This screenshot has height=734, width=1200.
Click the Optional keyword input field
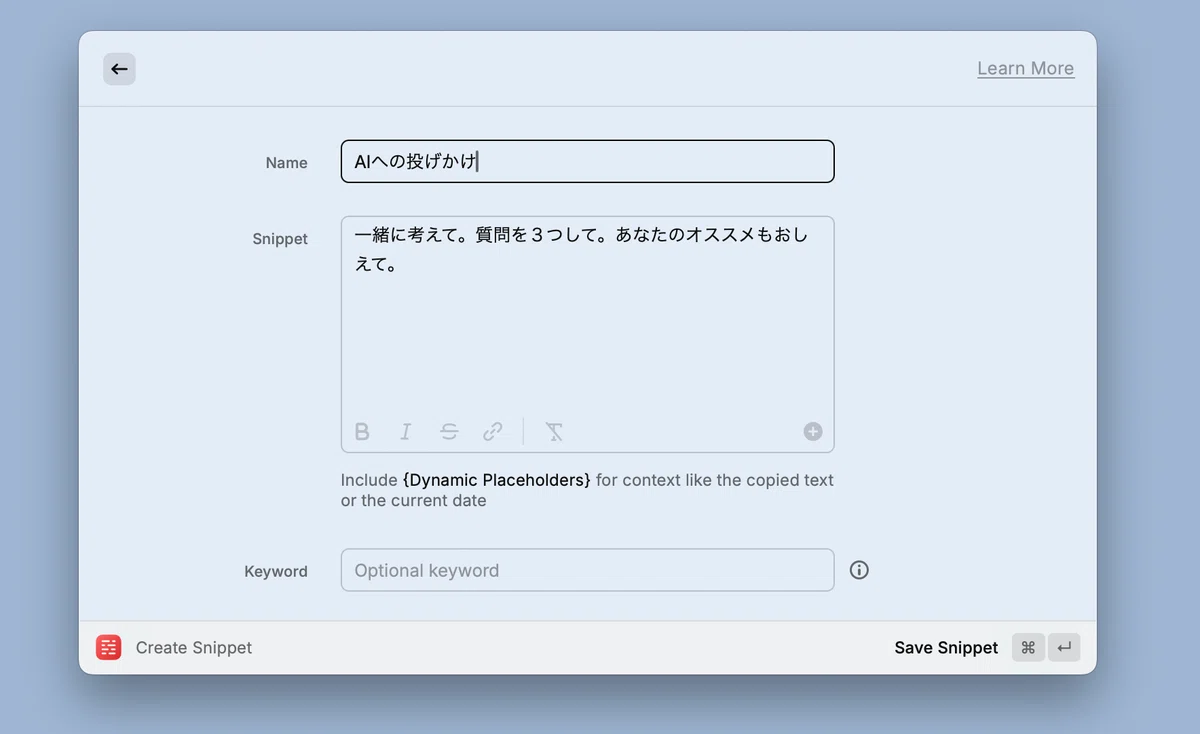click(587, 570)
